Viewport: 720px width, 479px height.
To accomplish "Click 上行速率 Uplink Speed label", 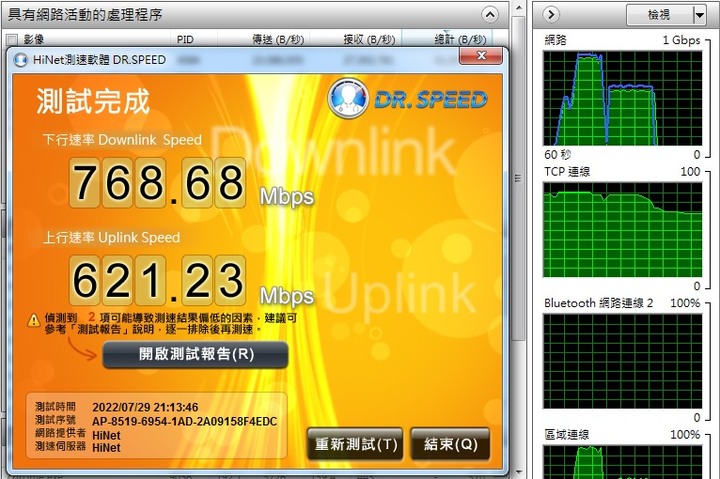I will tap(111, 237).
